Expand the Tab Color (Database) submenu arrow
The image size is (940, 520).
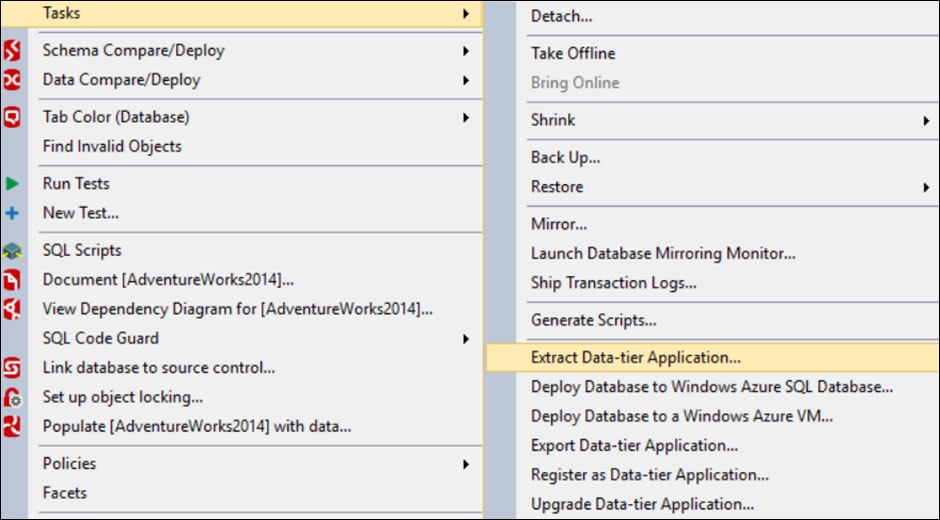[466, 118]
